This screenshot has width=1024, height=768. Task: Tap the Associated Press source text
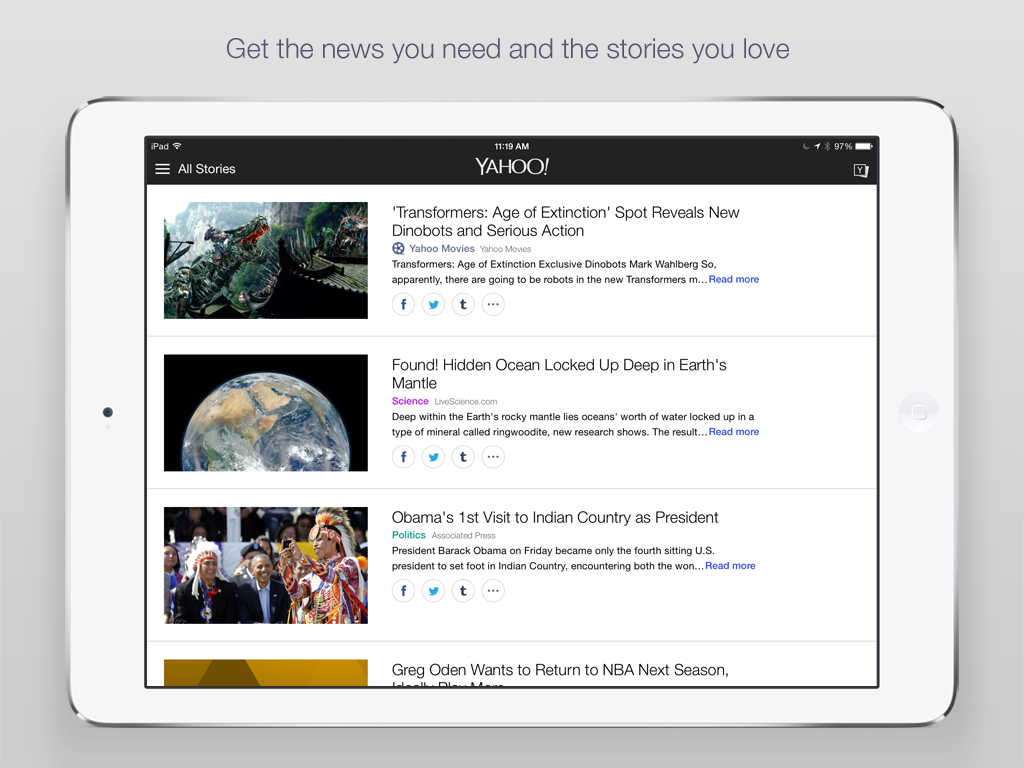pyautogui.click(x=463, y=536)
